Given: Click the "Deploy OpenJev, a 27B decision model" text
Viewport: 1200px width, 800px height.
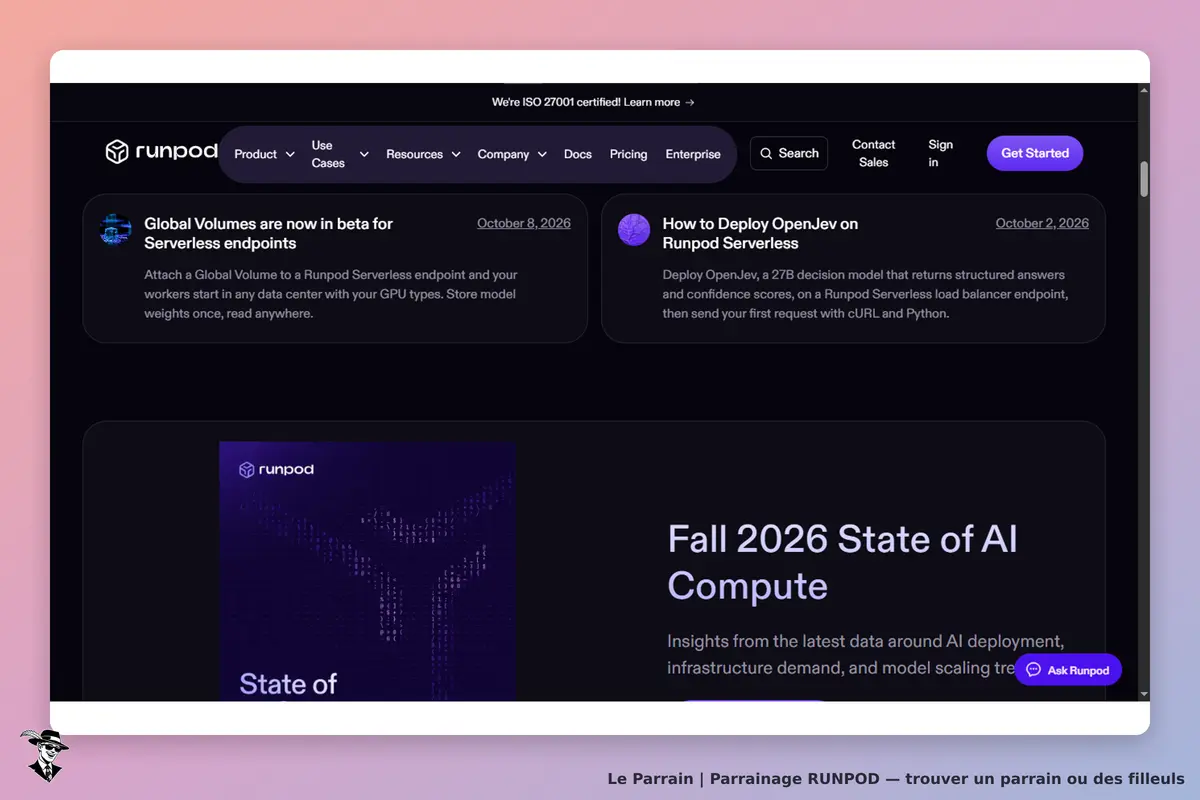Looking at the screenshot, I should click(x=866, y=294).
